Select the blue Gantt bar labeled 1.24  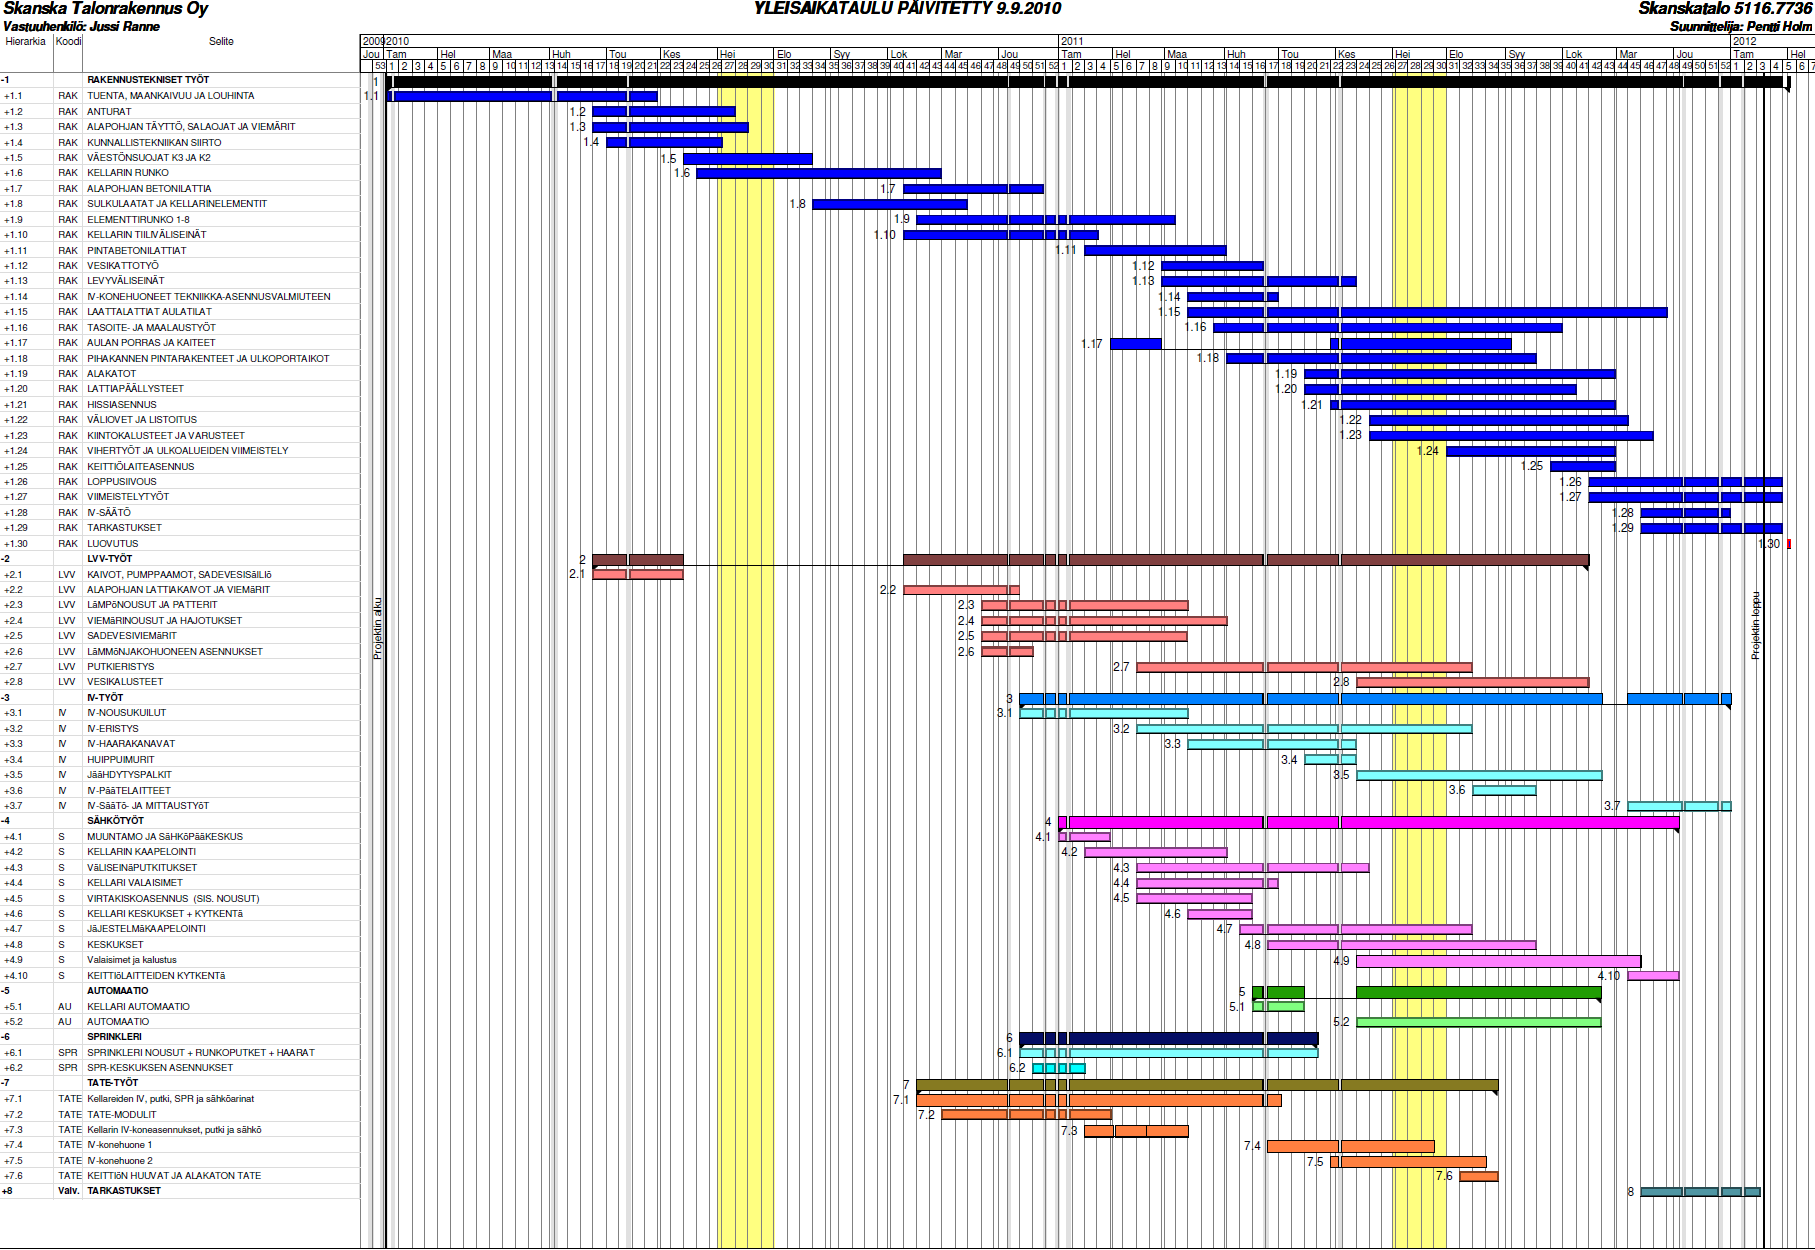[x=1531, y=451]
